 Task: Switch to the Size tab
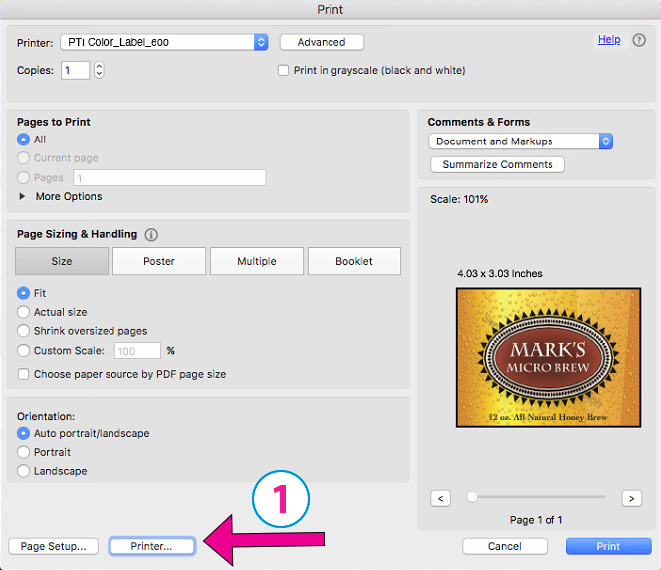point(62,261)
